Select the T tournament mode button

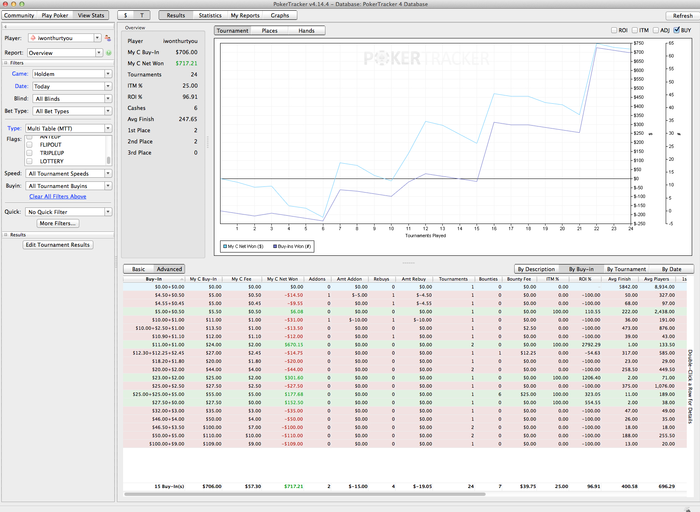point(142,16)
